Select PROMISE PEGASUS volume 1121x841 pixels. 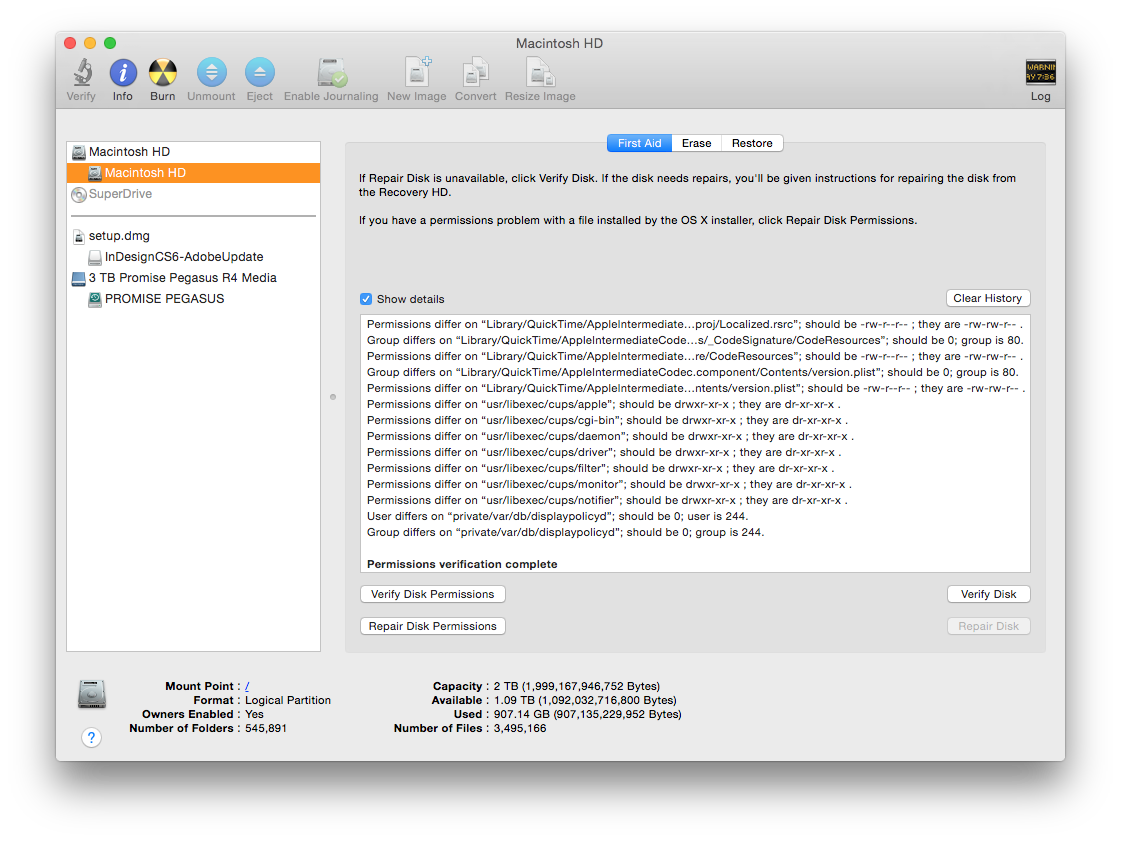pos(193,299)
